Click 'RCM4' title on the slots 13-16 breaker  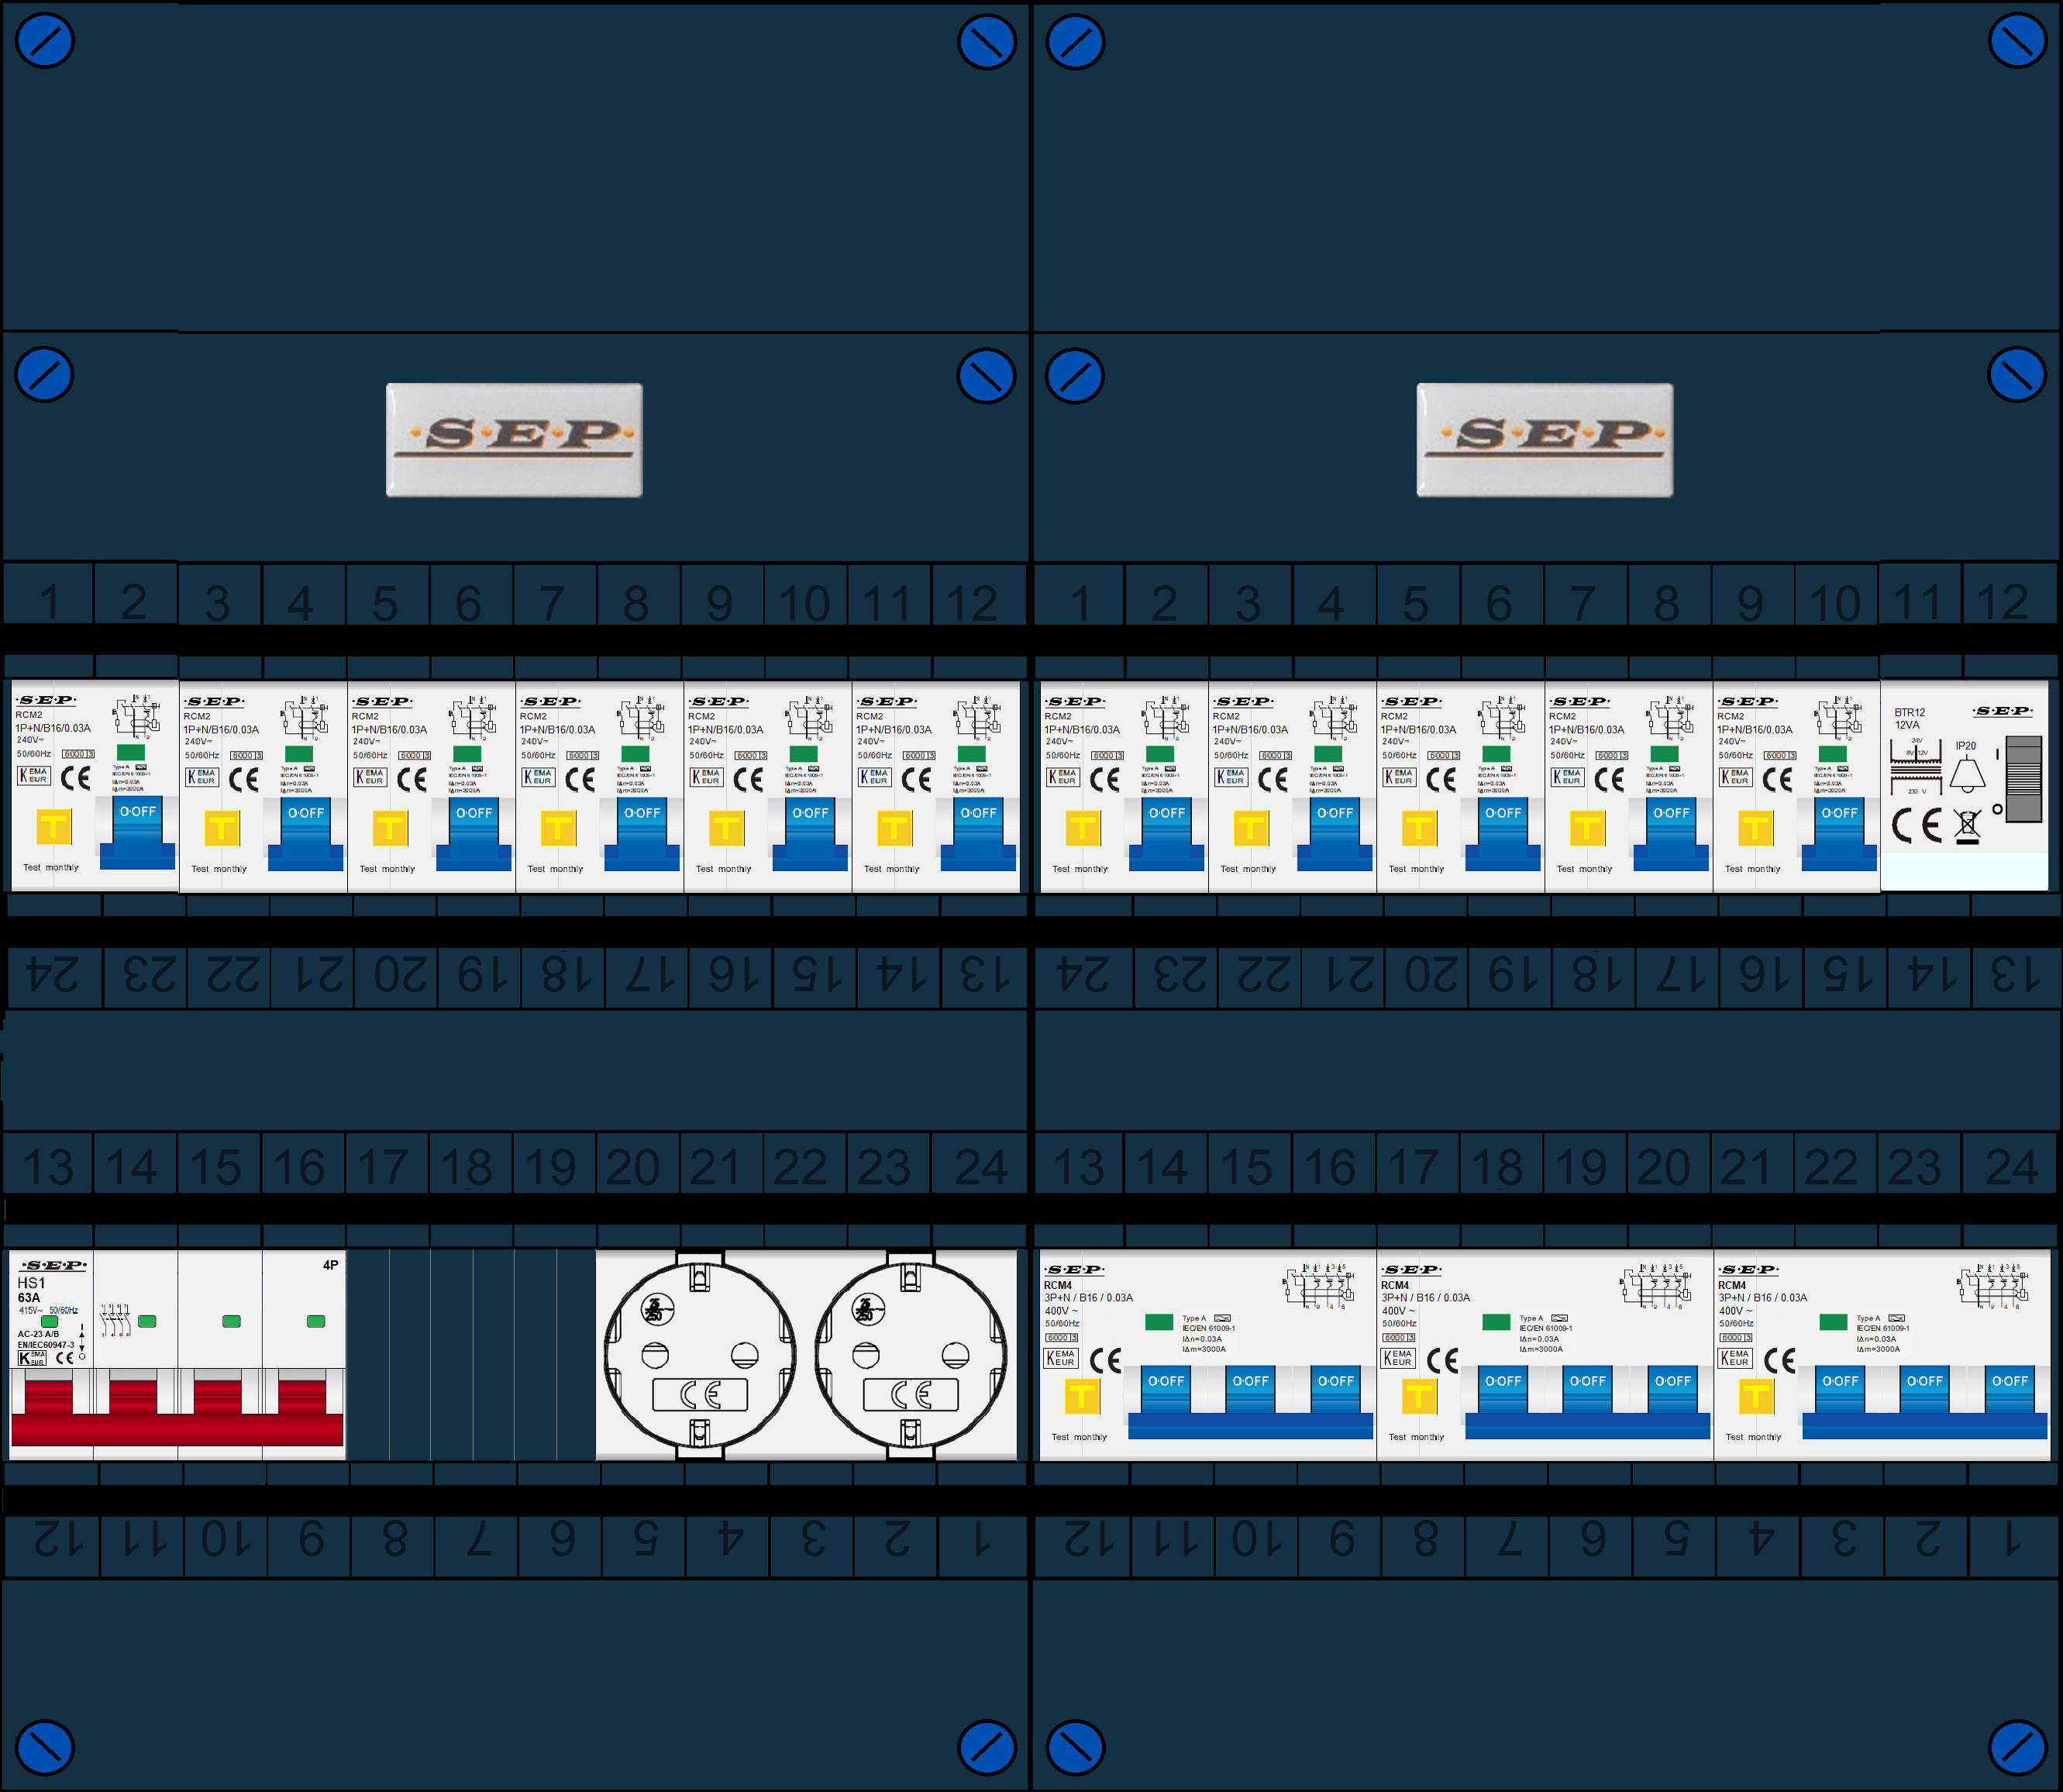coord(1058,1286)
